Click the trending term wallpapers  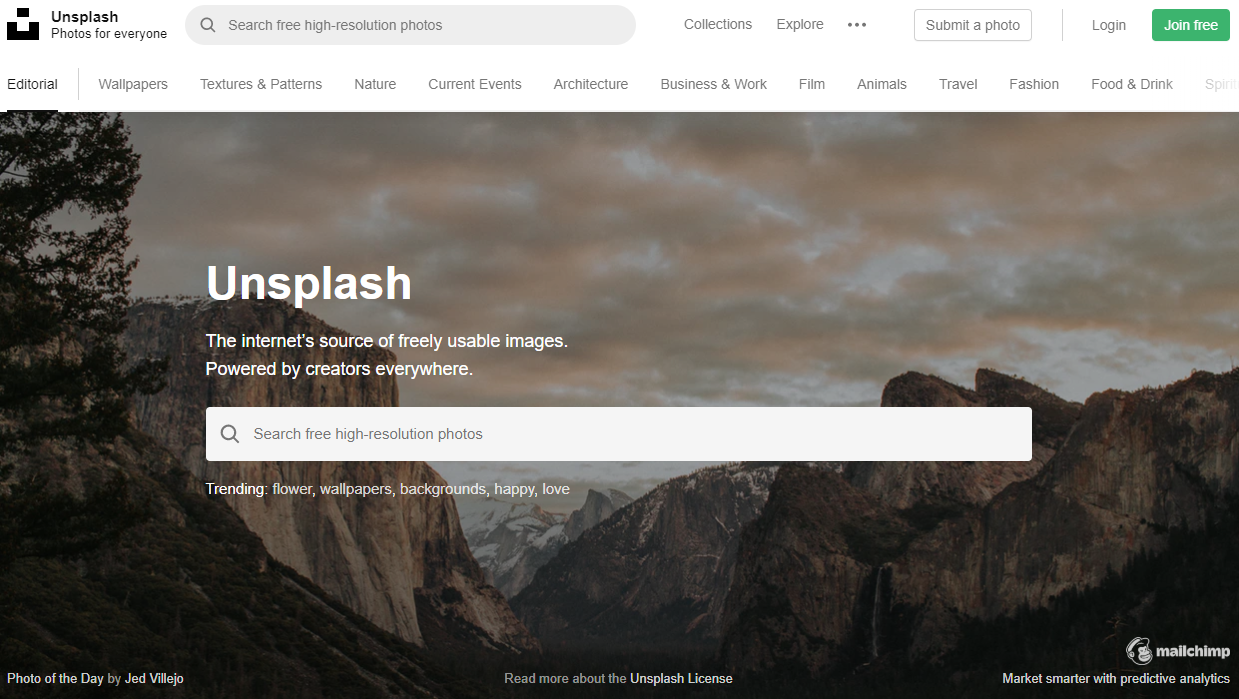pos(357,489)
